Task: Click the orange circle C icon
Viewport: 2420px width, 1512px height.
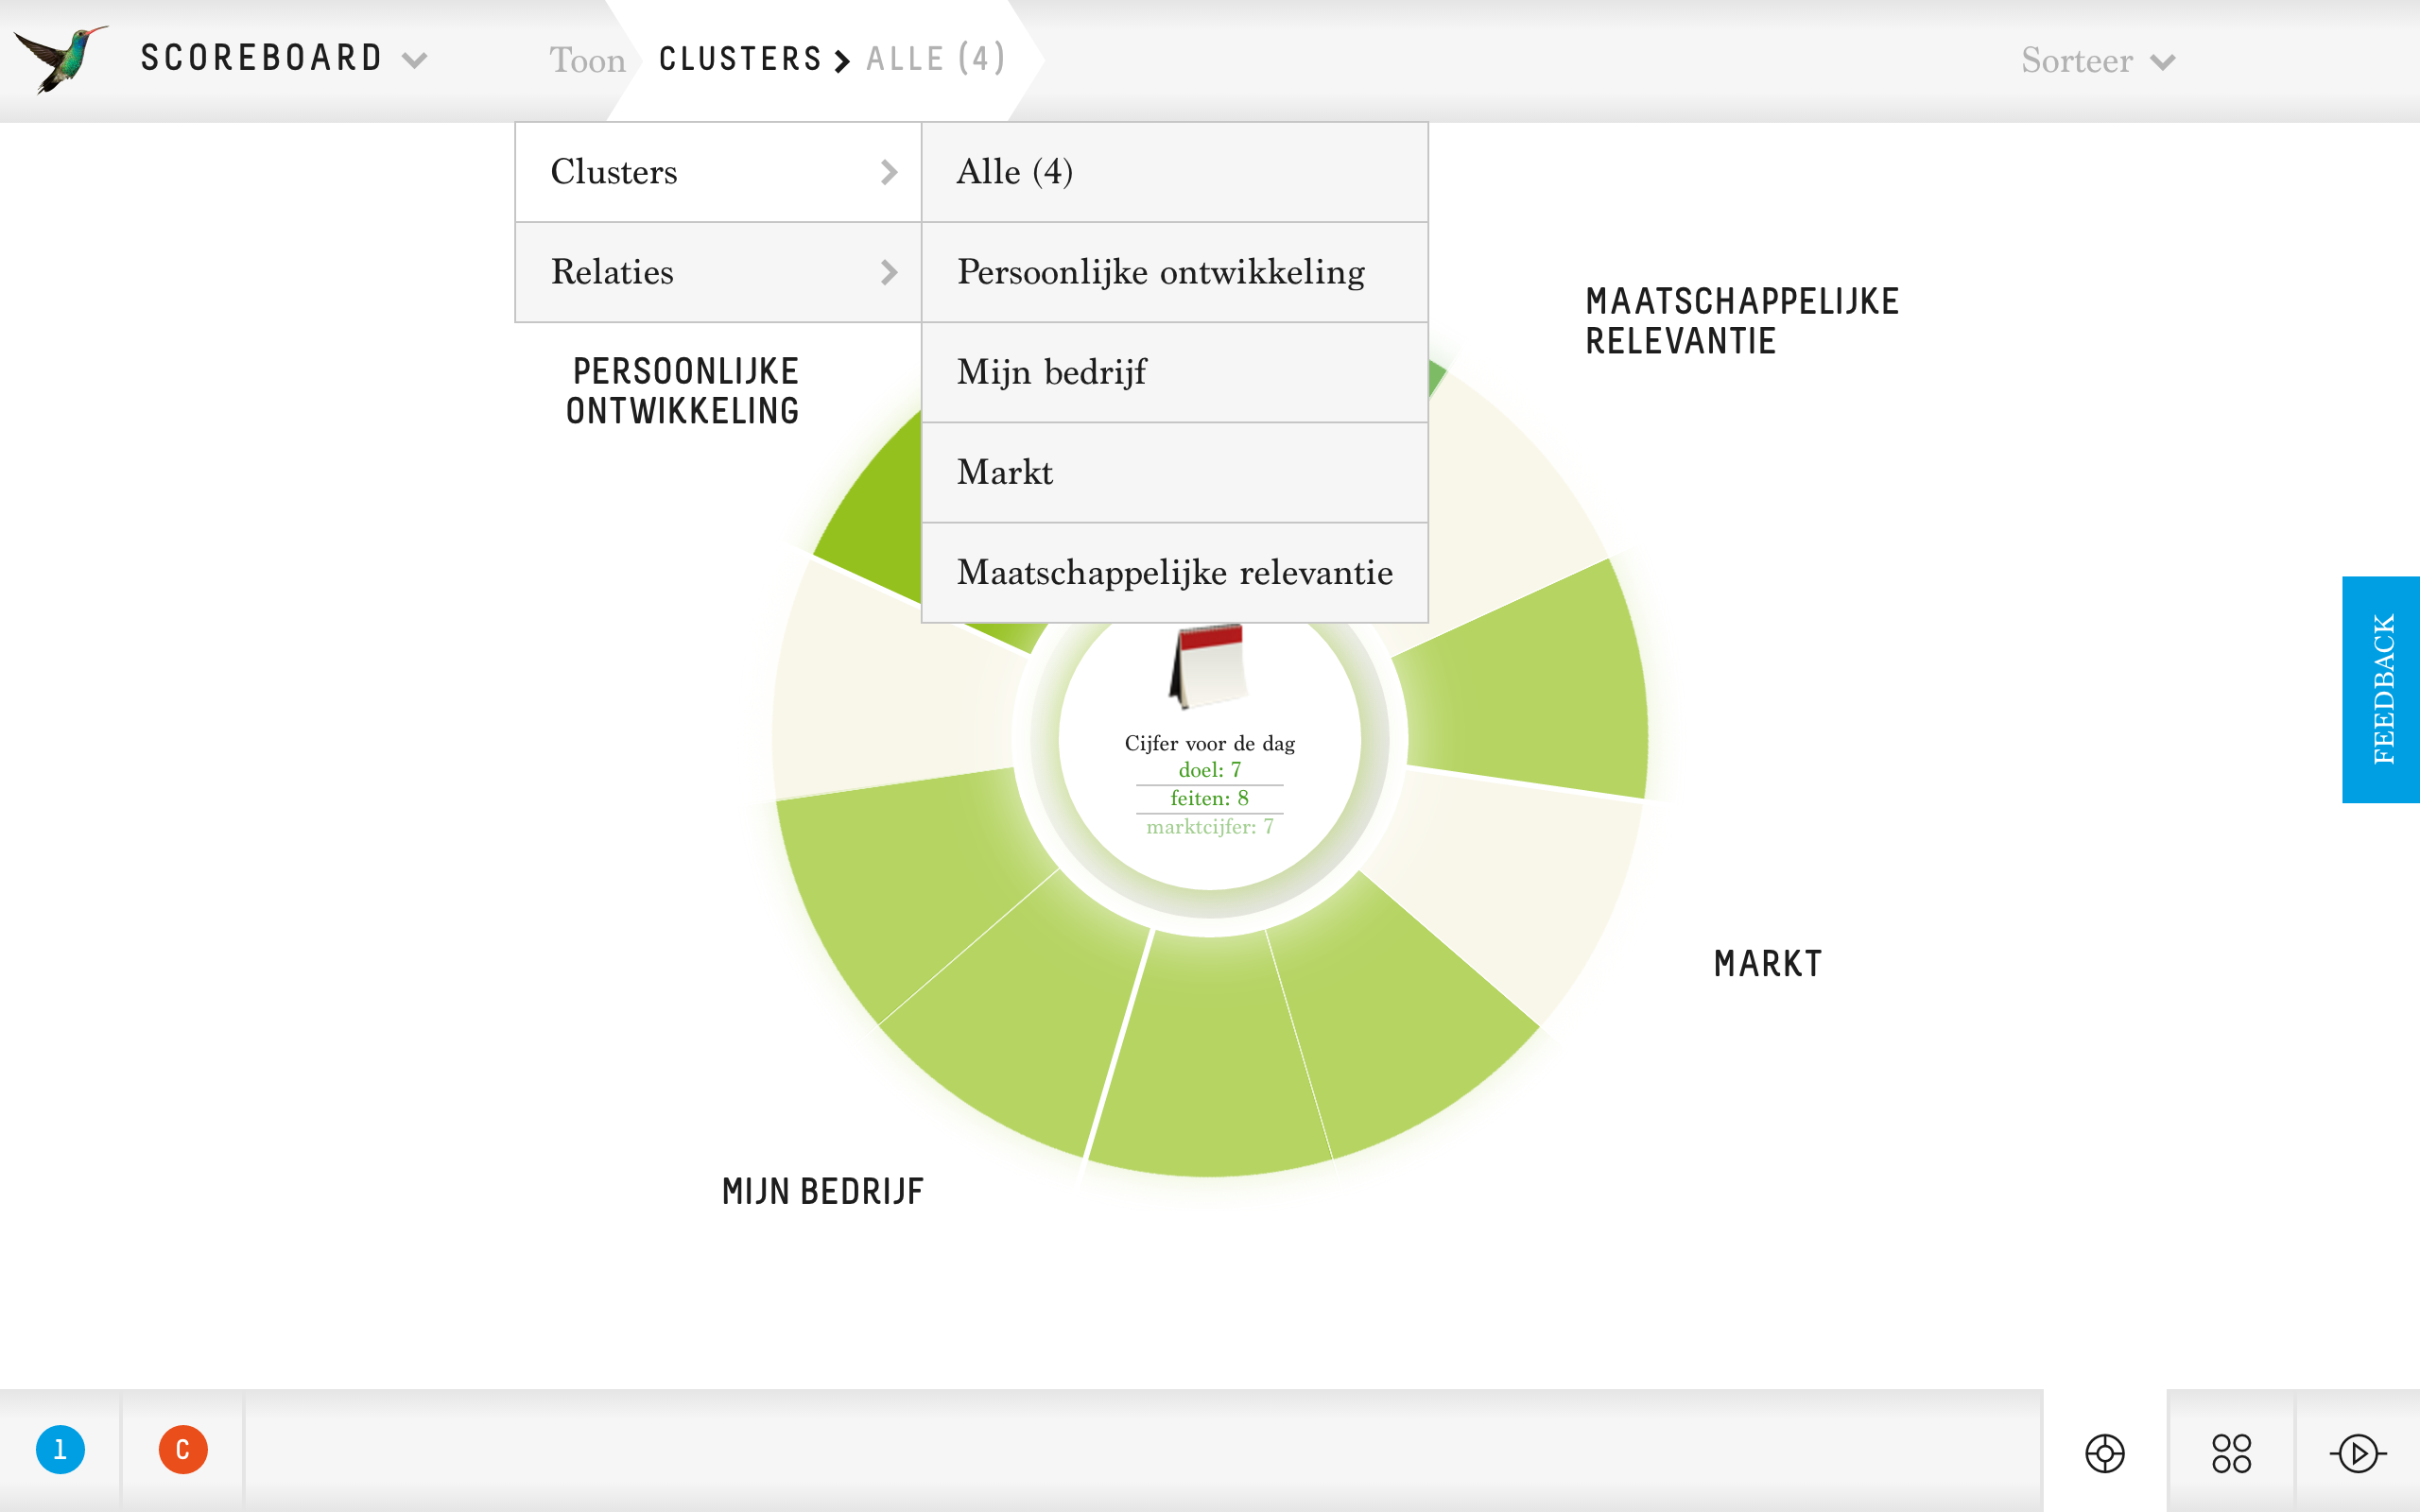Action: [x=183, y=1449]
